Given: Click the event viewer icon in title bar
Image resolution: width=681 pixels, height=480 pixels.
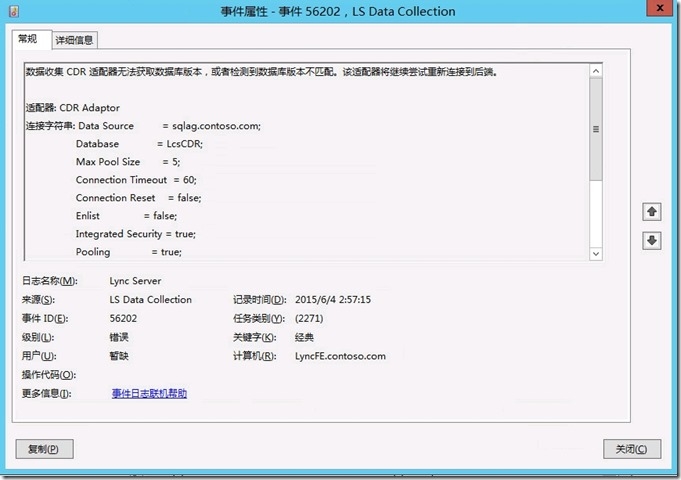Looking at the screenshot, I should click(x=14, y=11).
